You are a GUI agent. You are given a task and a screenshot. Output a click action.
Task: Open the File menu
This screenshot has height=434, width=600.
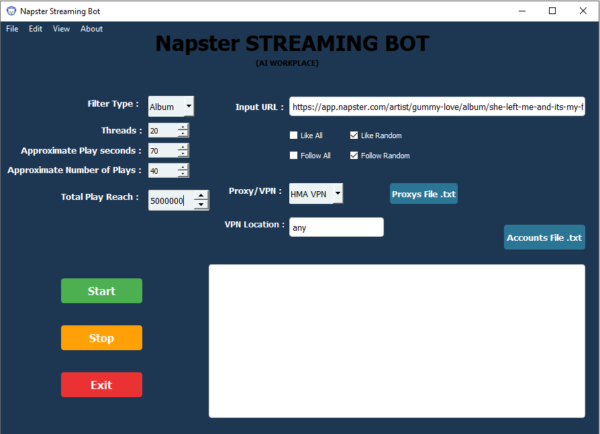click(12, 29)
